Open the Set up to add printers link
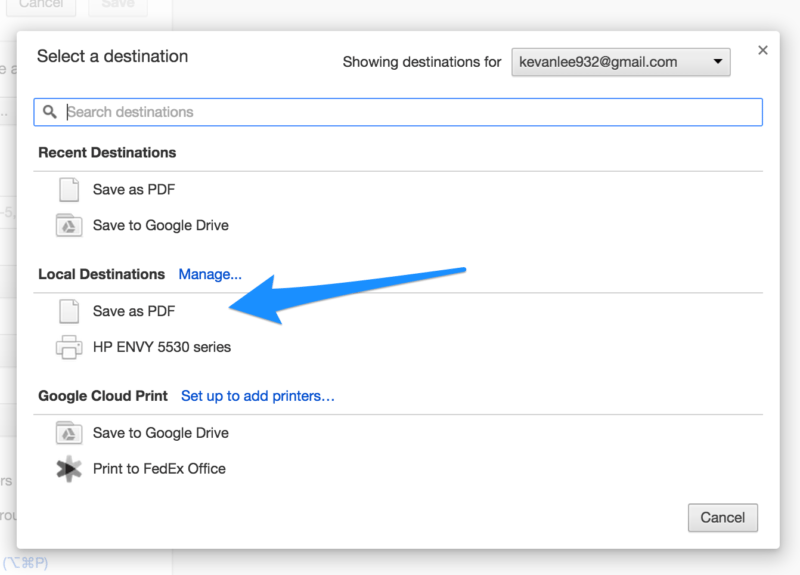800x575 pixels. pyautogui.click(x=258, y=396)
